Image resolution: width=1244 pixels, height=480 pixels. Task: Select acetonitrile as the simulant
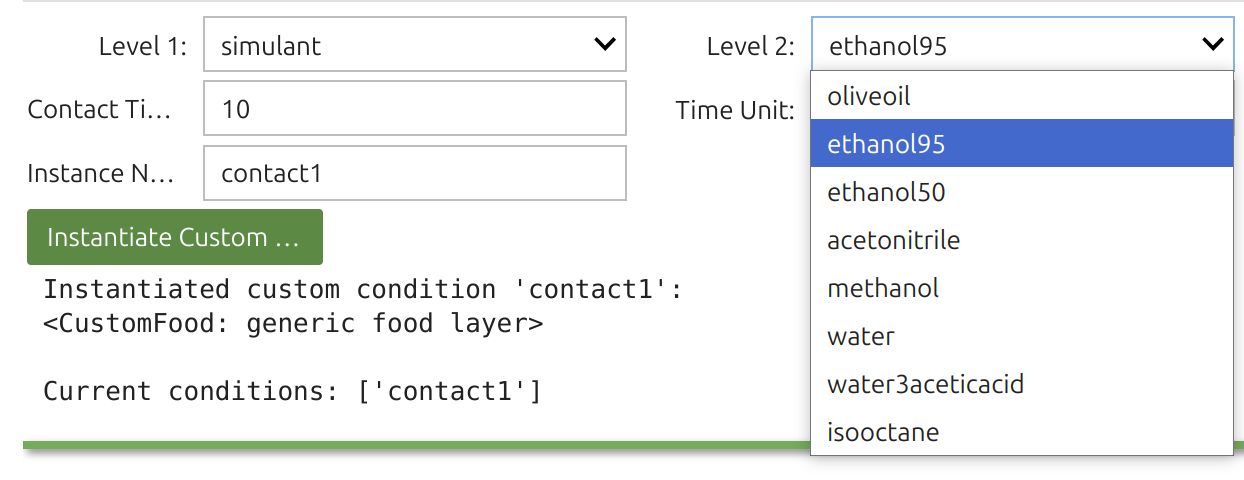click(1021, 240)
